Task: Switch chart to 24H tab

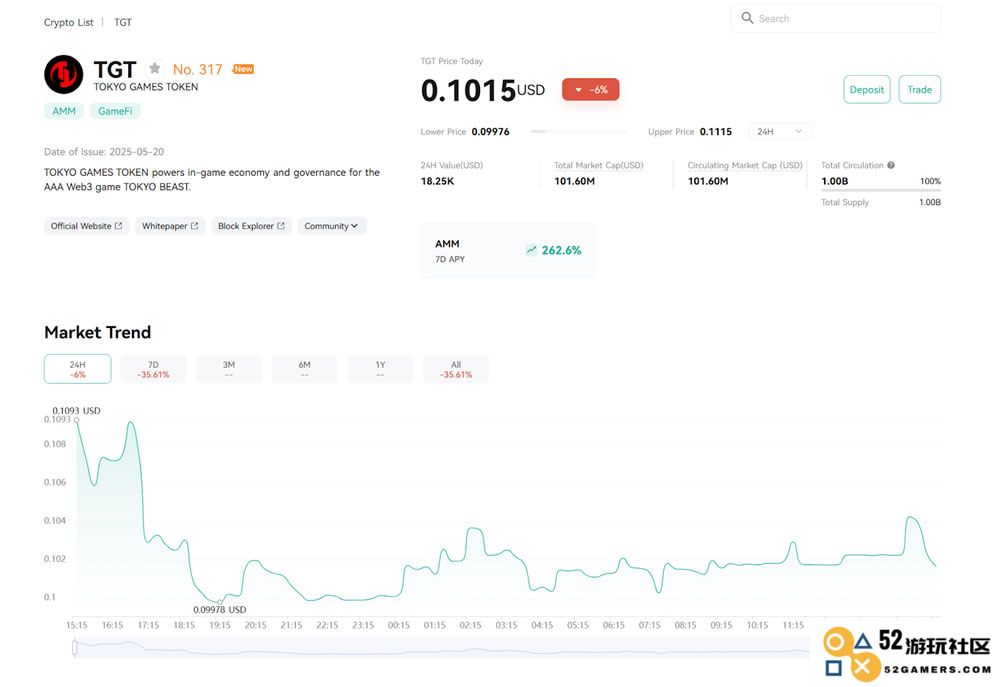Action: point(77,369)
